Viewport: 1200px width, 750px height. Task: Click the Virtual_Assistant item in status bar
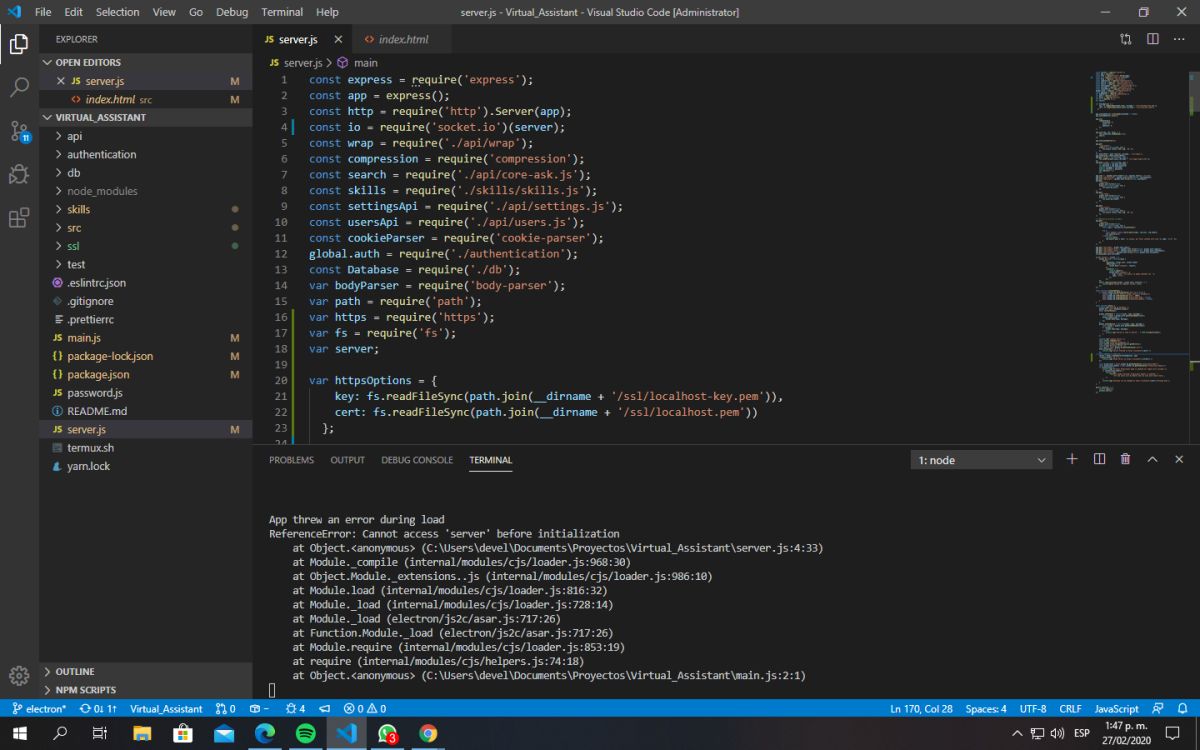(166, 708)
